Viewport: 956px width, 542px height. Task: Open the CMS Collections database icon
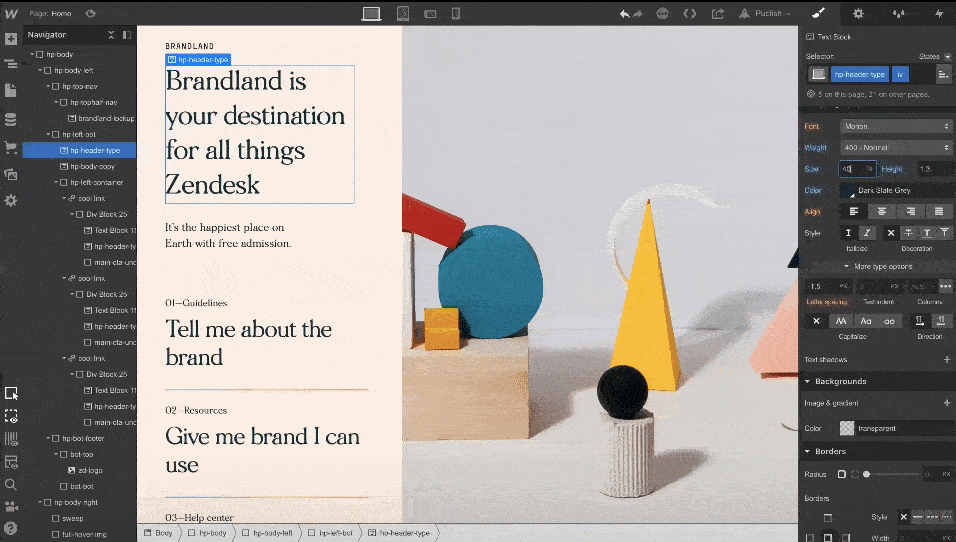point(11,119)
